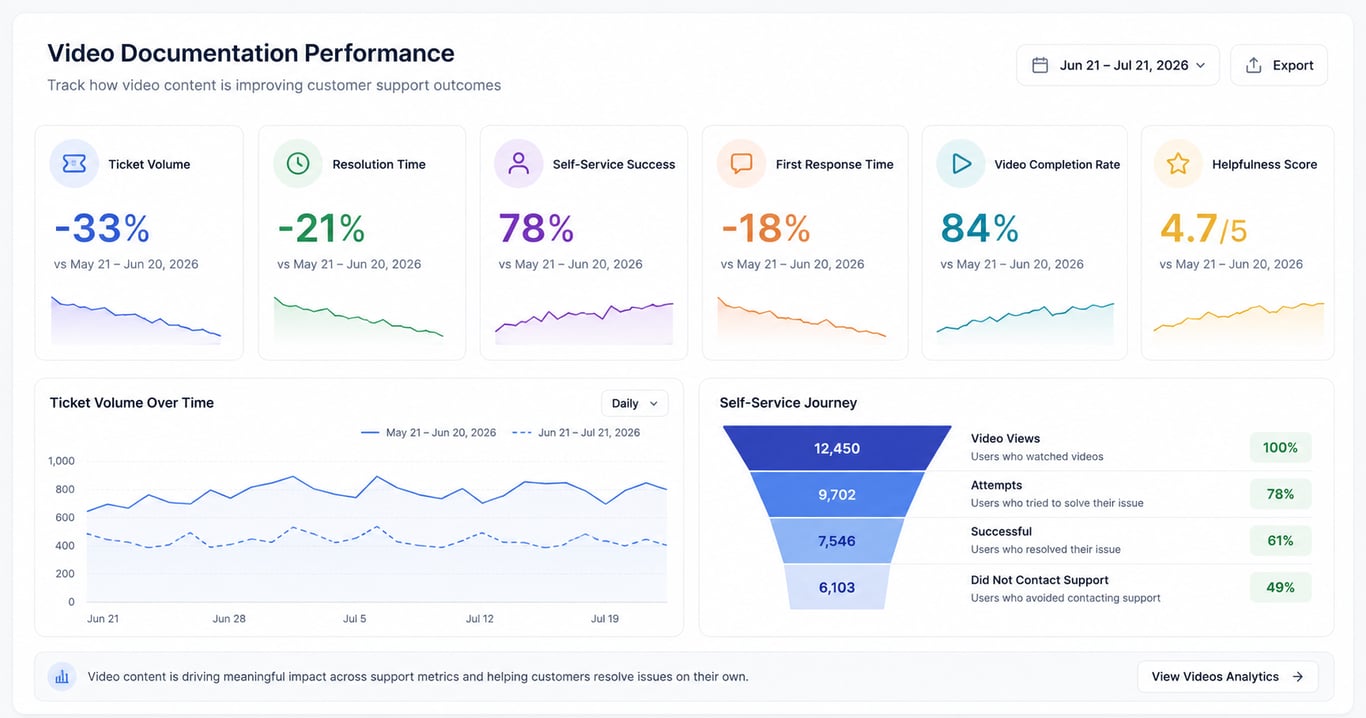Click the Self-Service Journey heading

(x=788, y=403)
